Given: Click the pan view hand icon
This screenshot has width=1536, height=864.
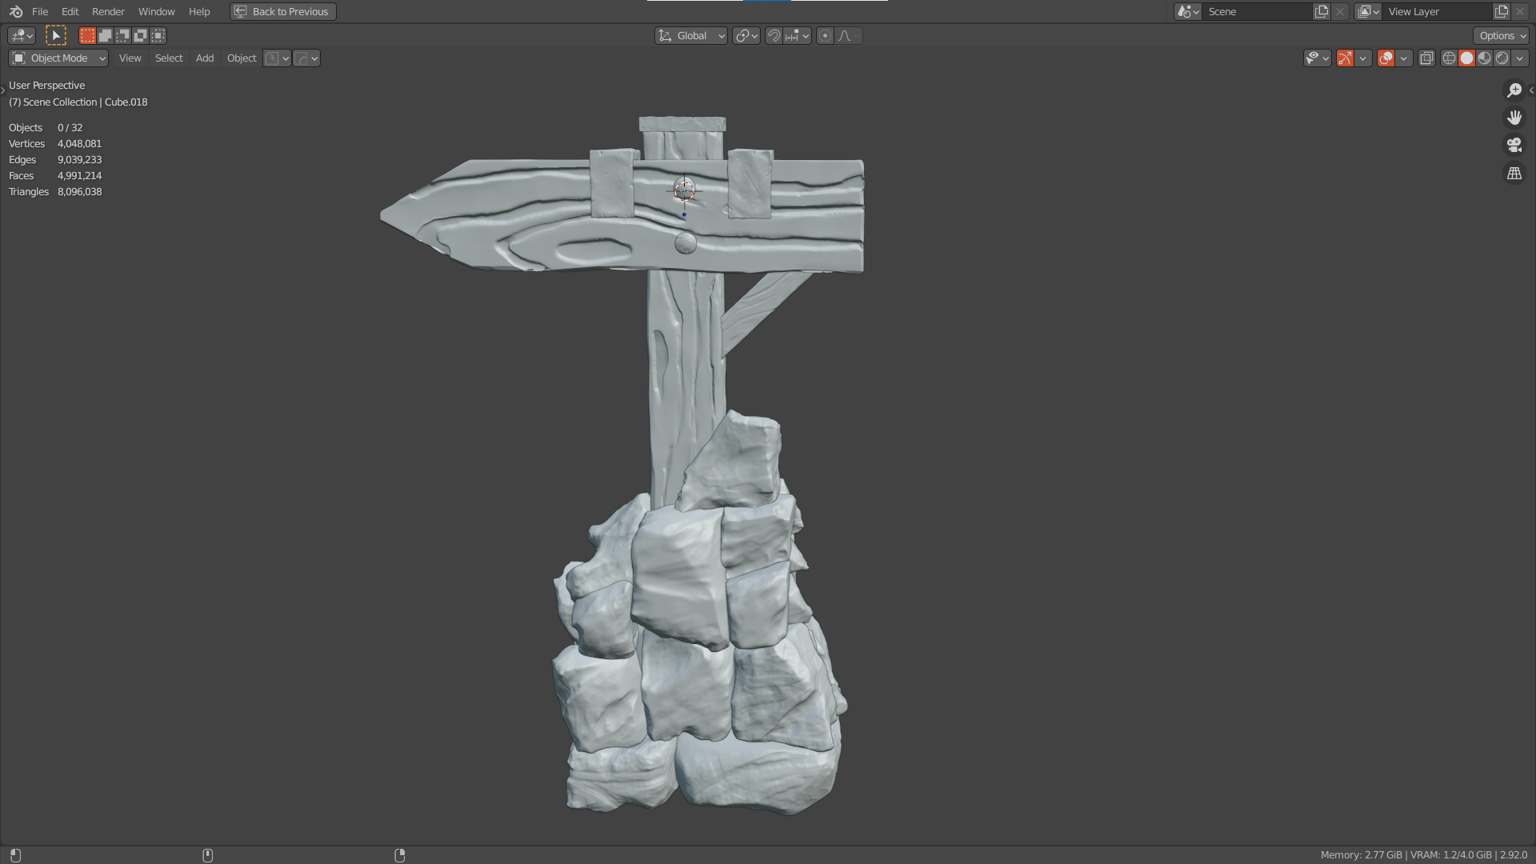Looking at the screenshot, I should point(1514,118).
